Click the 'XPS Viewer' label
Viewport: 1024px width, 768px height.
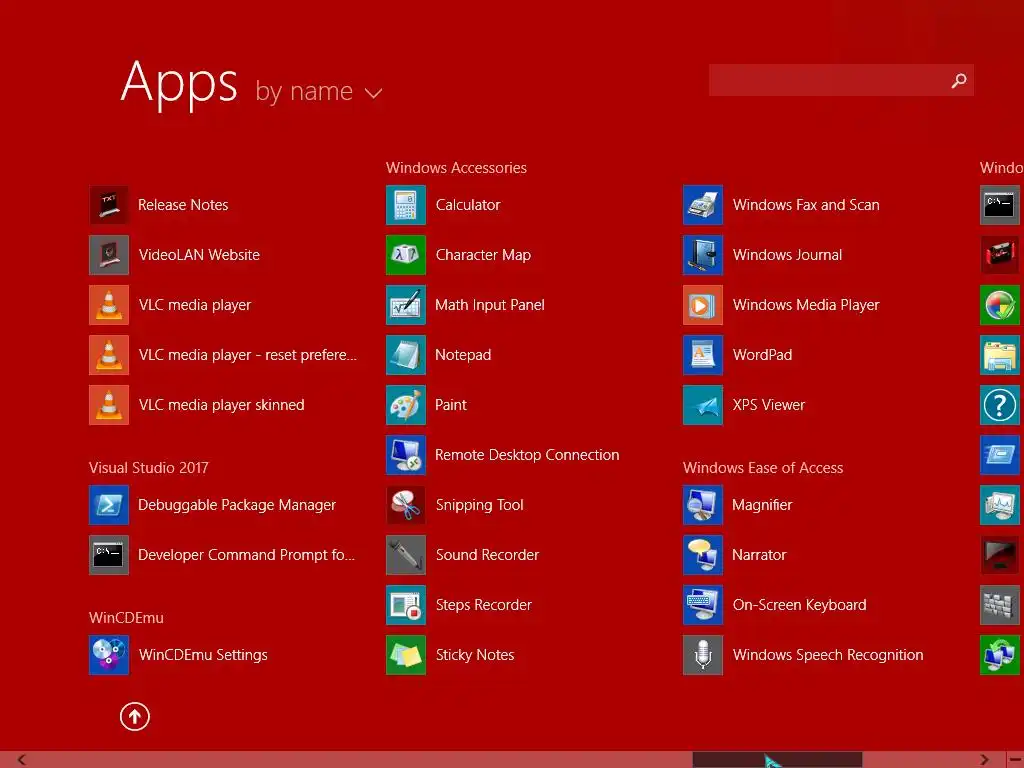pos(769,405)
